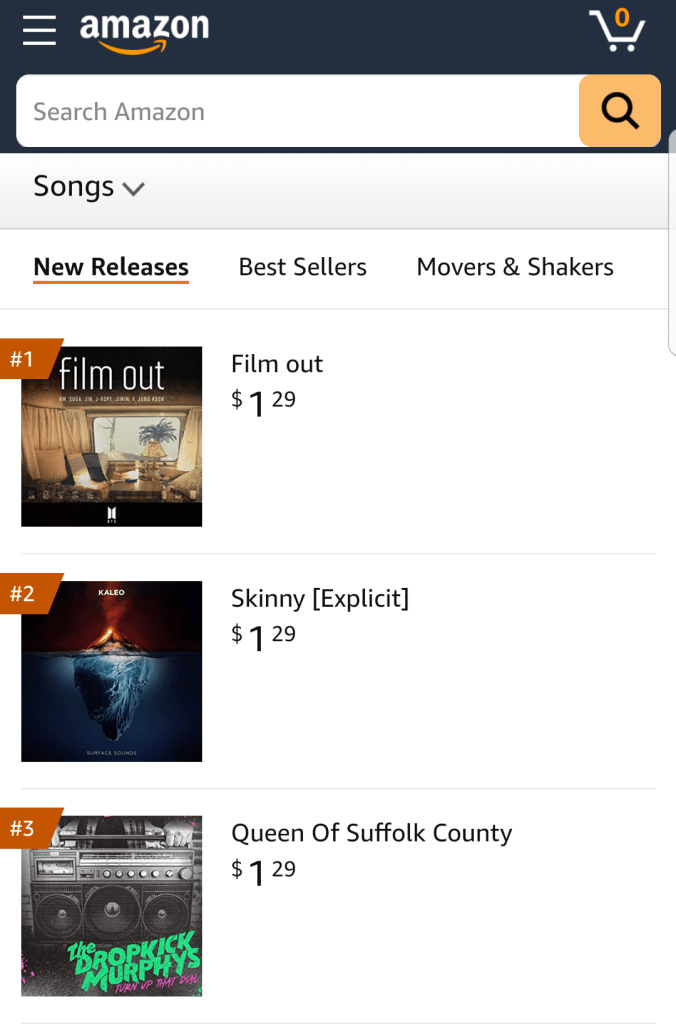Click the #3 rank badge

[24, 828]
